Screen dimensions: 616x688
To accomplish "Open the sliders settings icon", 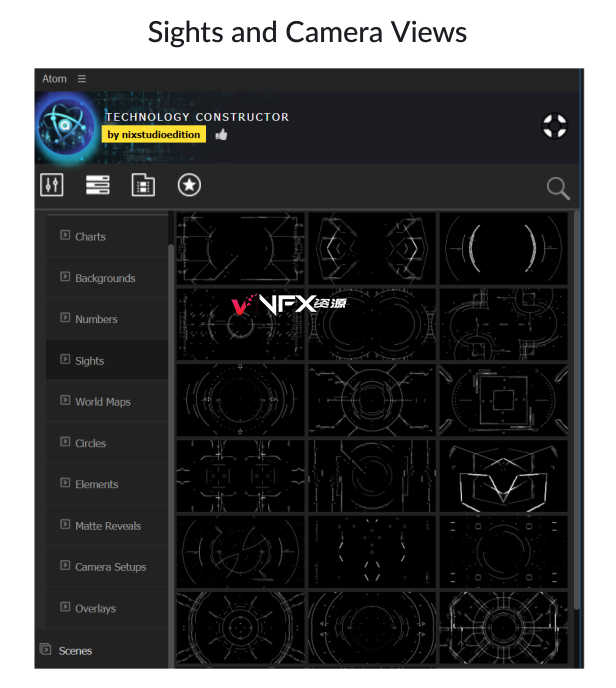I will [52, 185].
